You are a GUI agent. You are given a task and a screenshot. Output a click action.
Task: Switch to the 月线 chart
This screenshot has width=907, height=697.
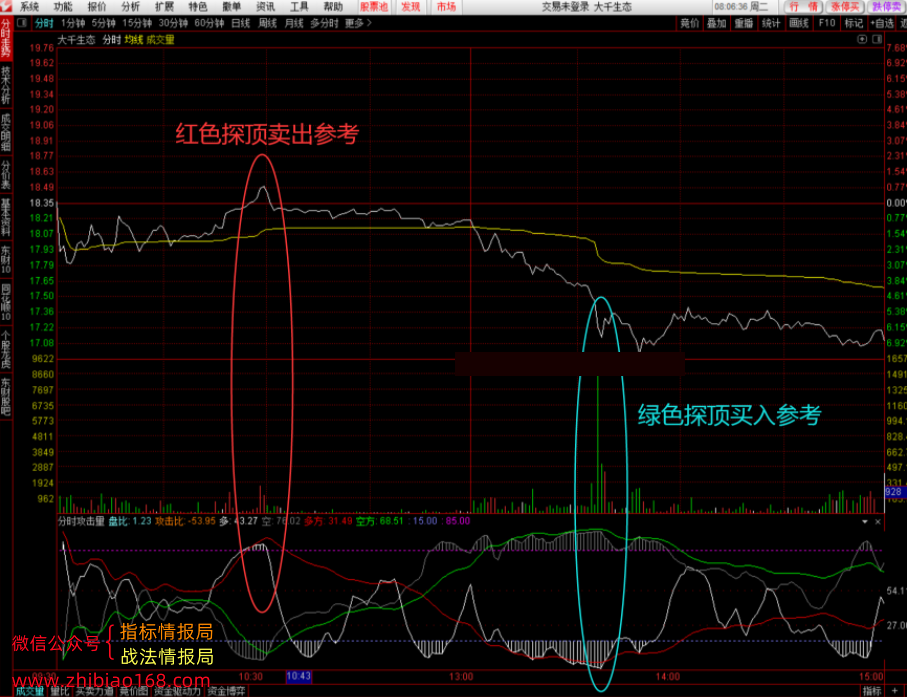coord(294,23)
